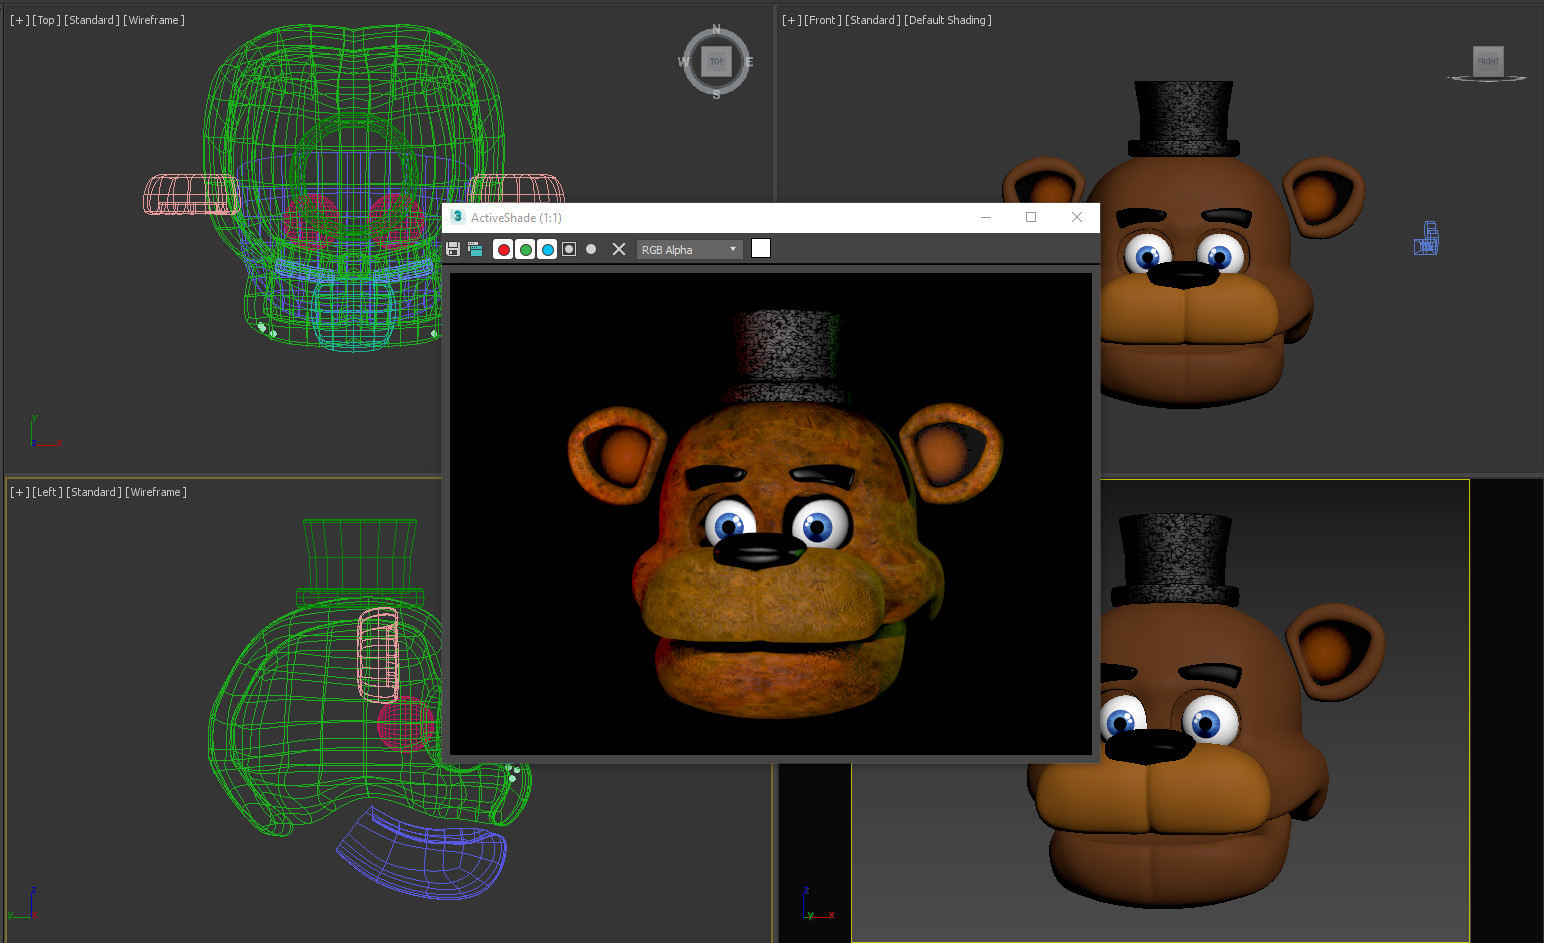
Task: Select the top hat in the Front viewport
Action: click(x=1184, y=118)
